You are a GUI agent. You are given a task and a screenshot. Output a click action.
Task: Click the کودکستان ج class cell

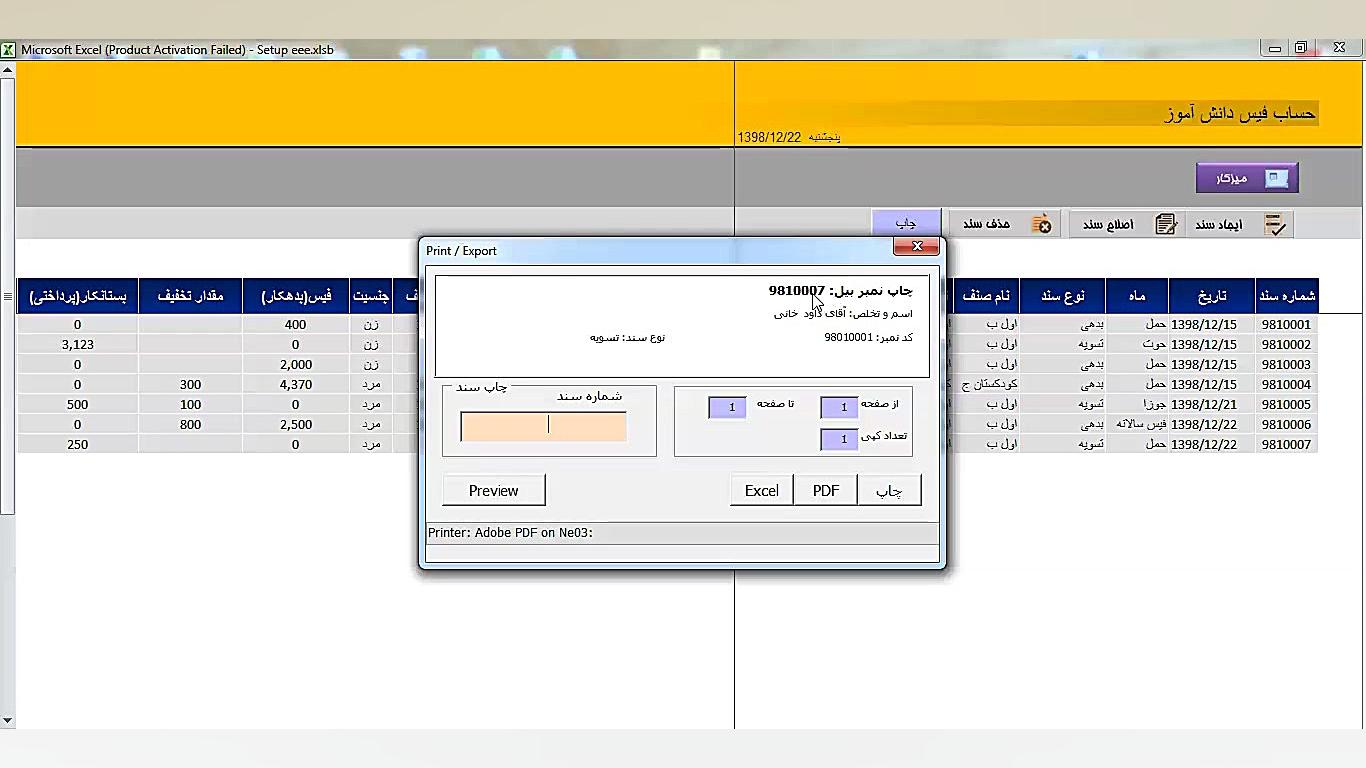click(x=988, y=384)
